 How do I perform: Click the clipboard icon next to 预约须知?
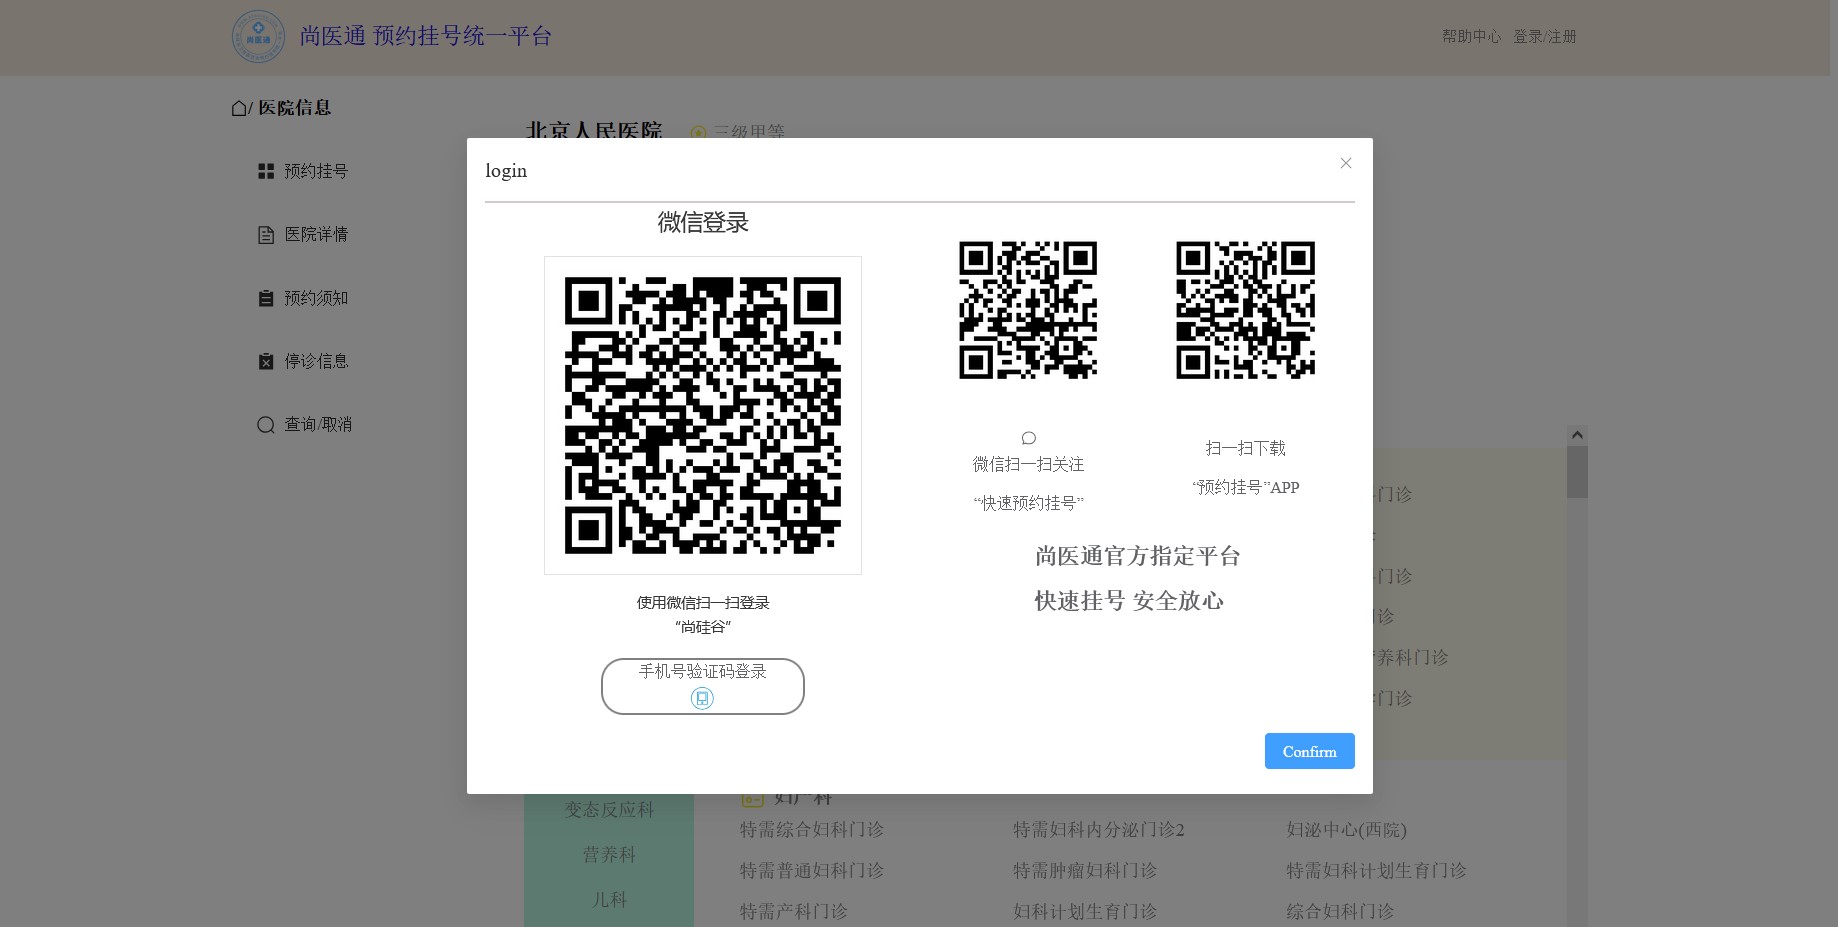click(x=266, y=298)
